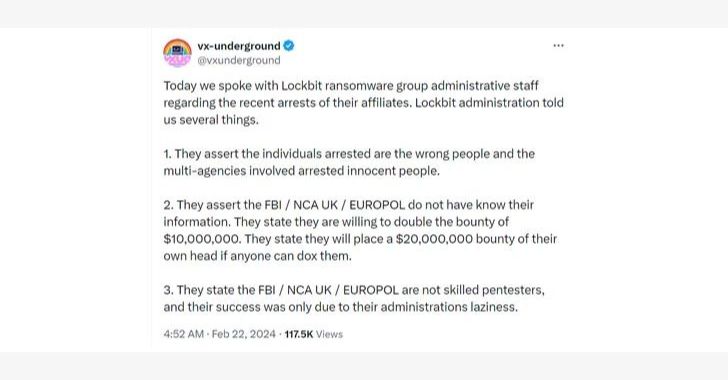
Task: Open the 117.5K Views count
Action: click(313, 334)
